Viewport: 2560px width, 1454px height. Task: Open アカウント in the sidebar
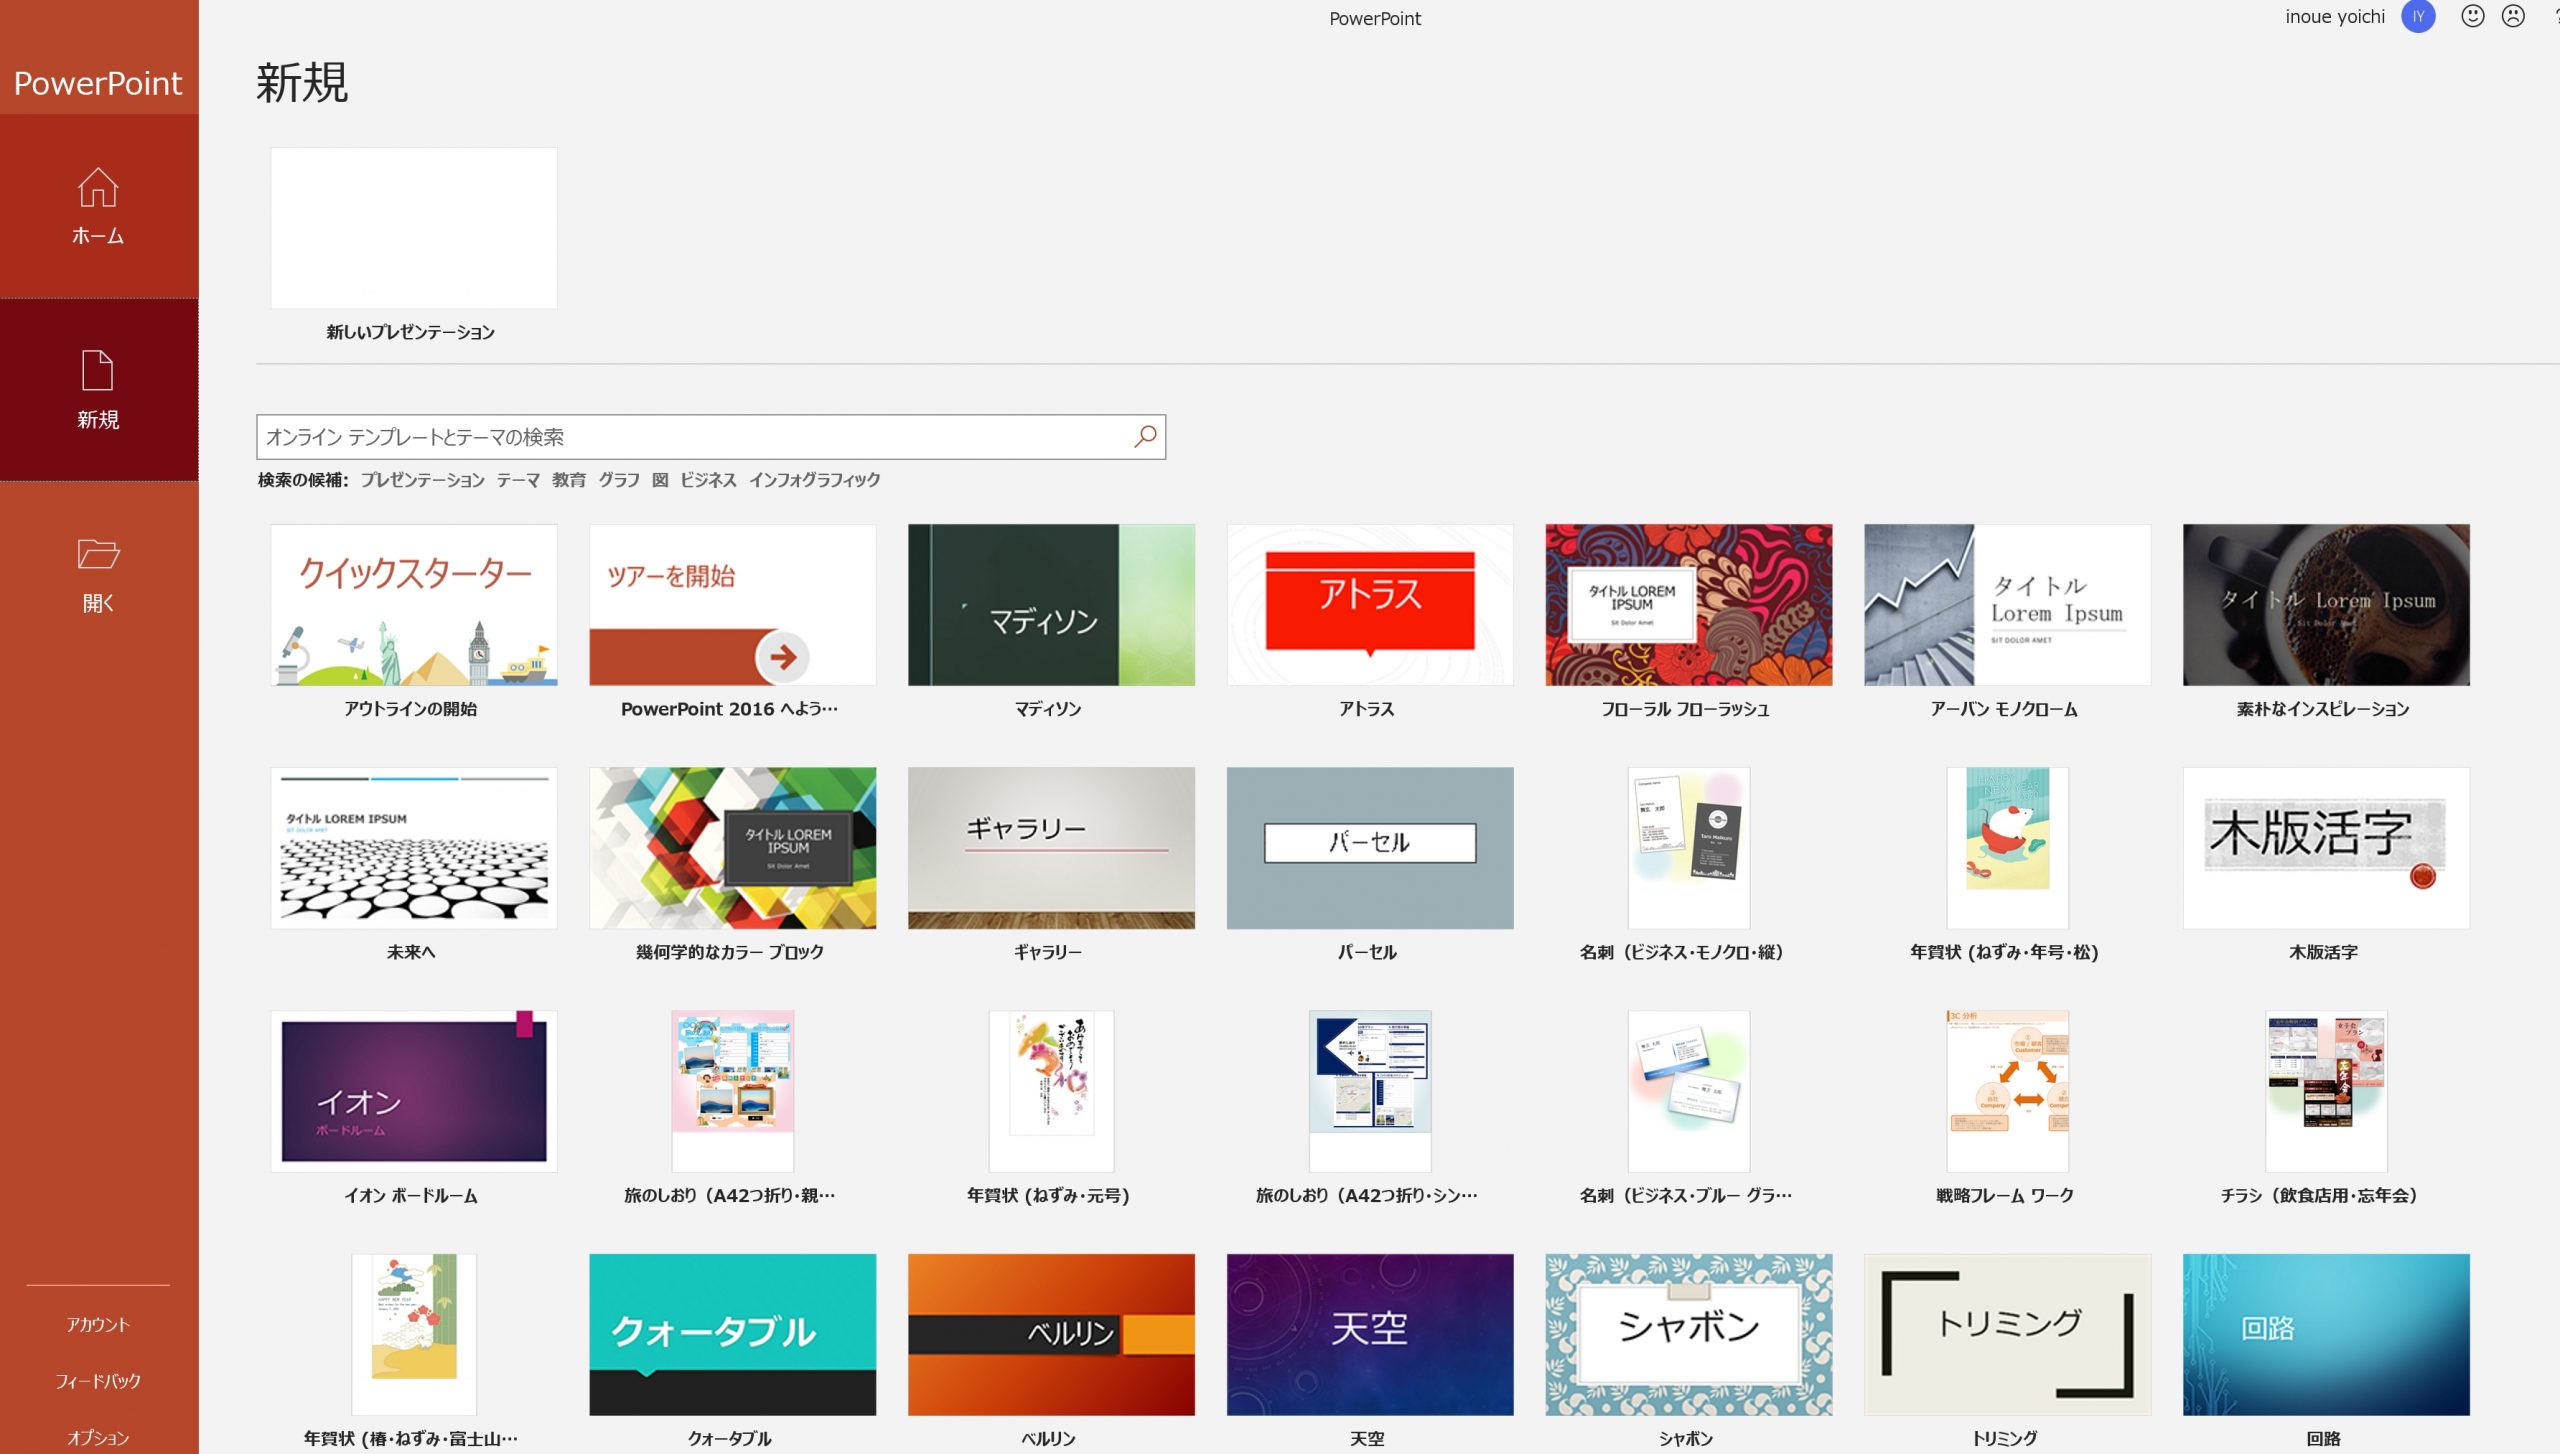pyautogui.click(x=98, y=1324)
